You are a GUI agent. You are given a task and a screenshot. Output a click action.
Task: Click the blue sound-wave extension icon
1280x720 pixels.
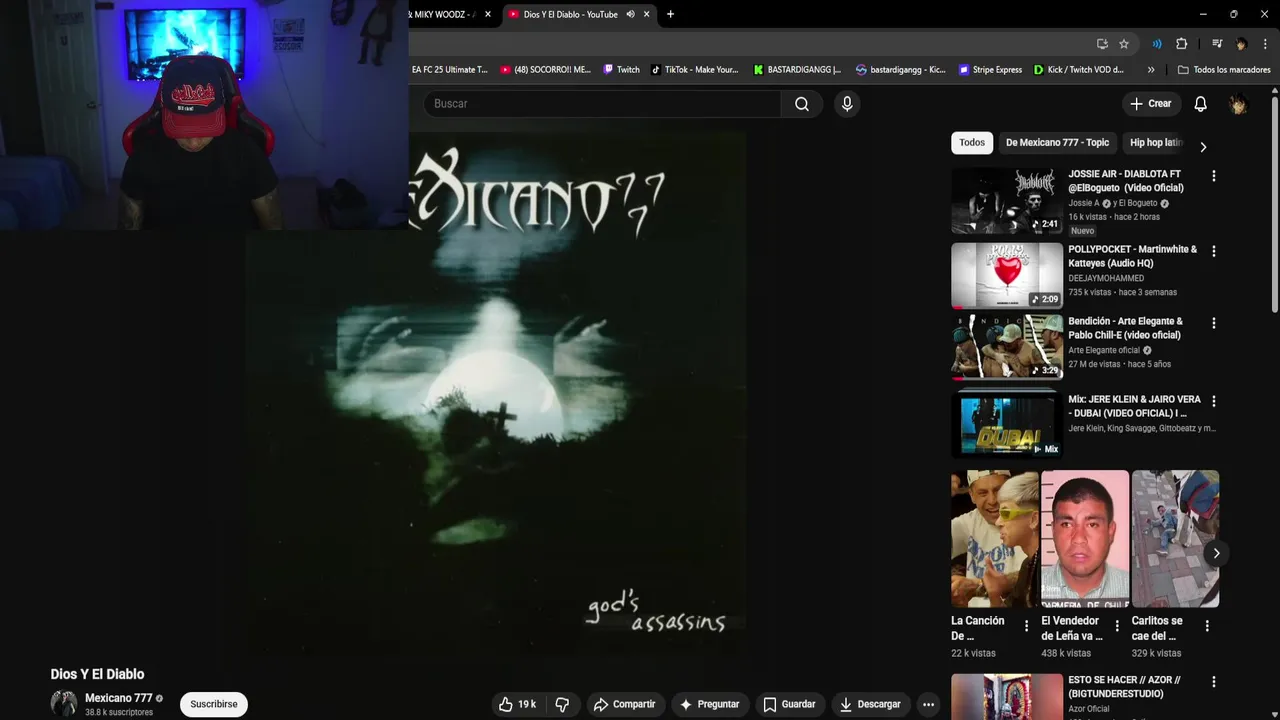click(x=1157, y=44)
